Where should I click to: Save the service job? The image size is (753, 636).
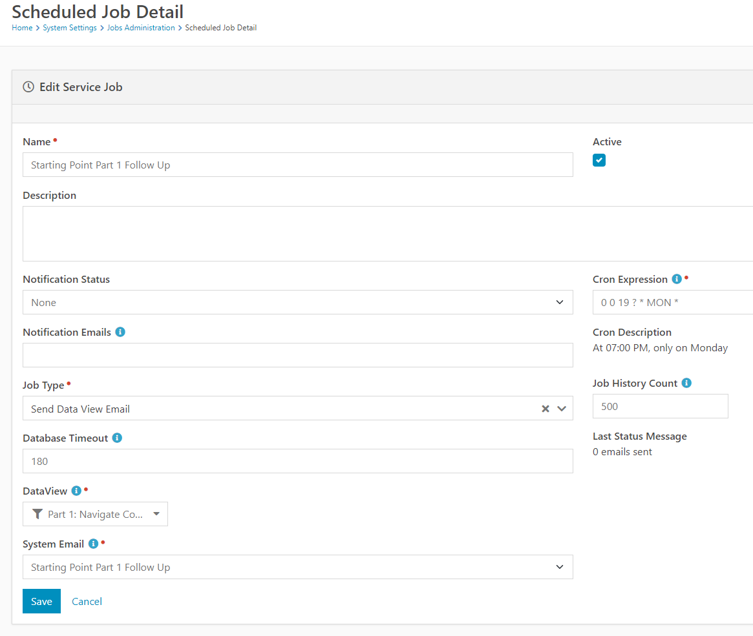(42, 601)
